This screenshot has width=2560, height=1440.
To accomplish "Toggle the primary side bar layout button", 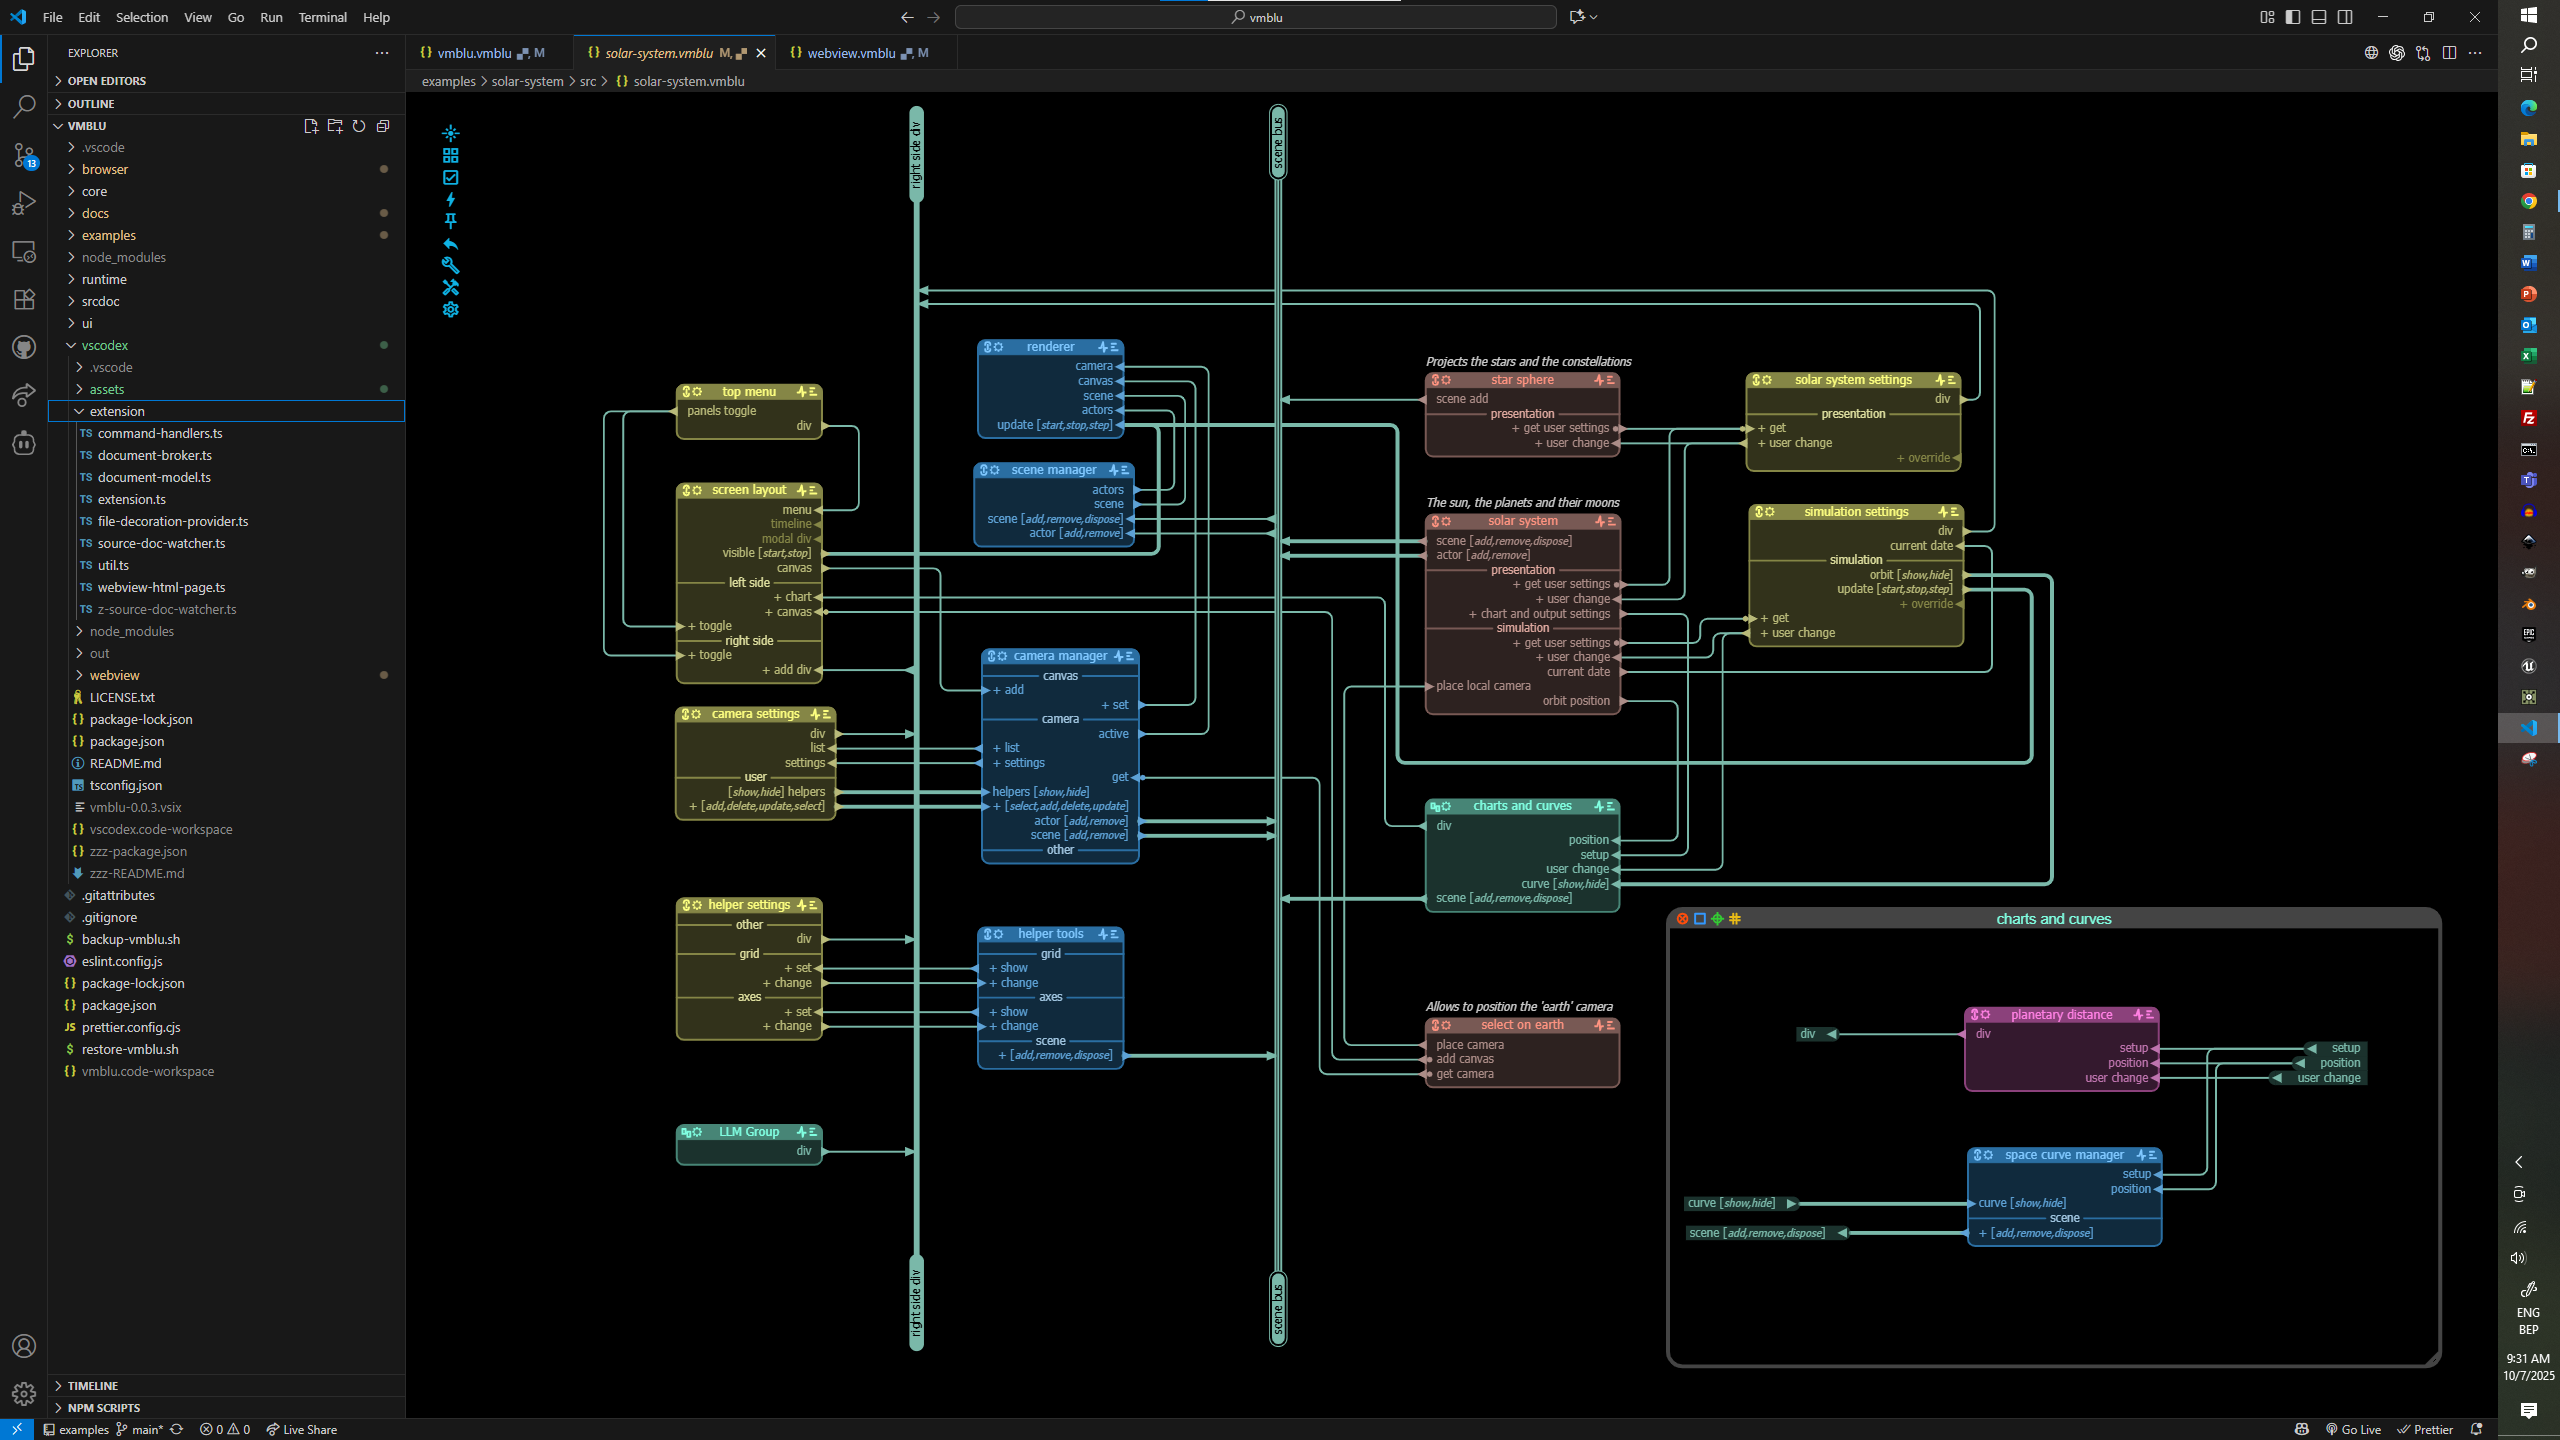I will pos(2293,17).
